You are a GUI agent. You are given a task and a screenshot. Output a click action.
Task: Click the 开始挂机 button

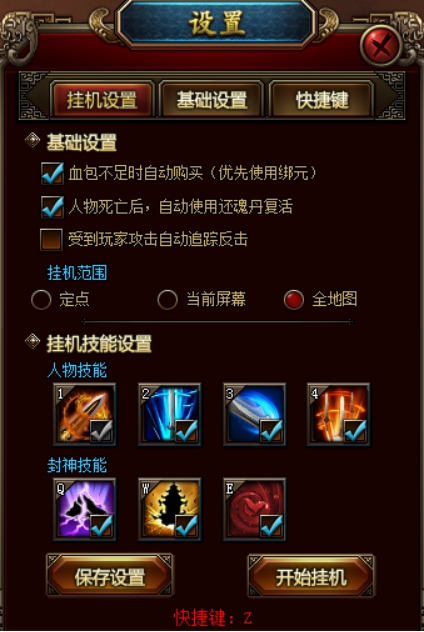[311, 576]
